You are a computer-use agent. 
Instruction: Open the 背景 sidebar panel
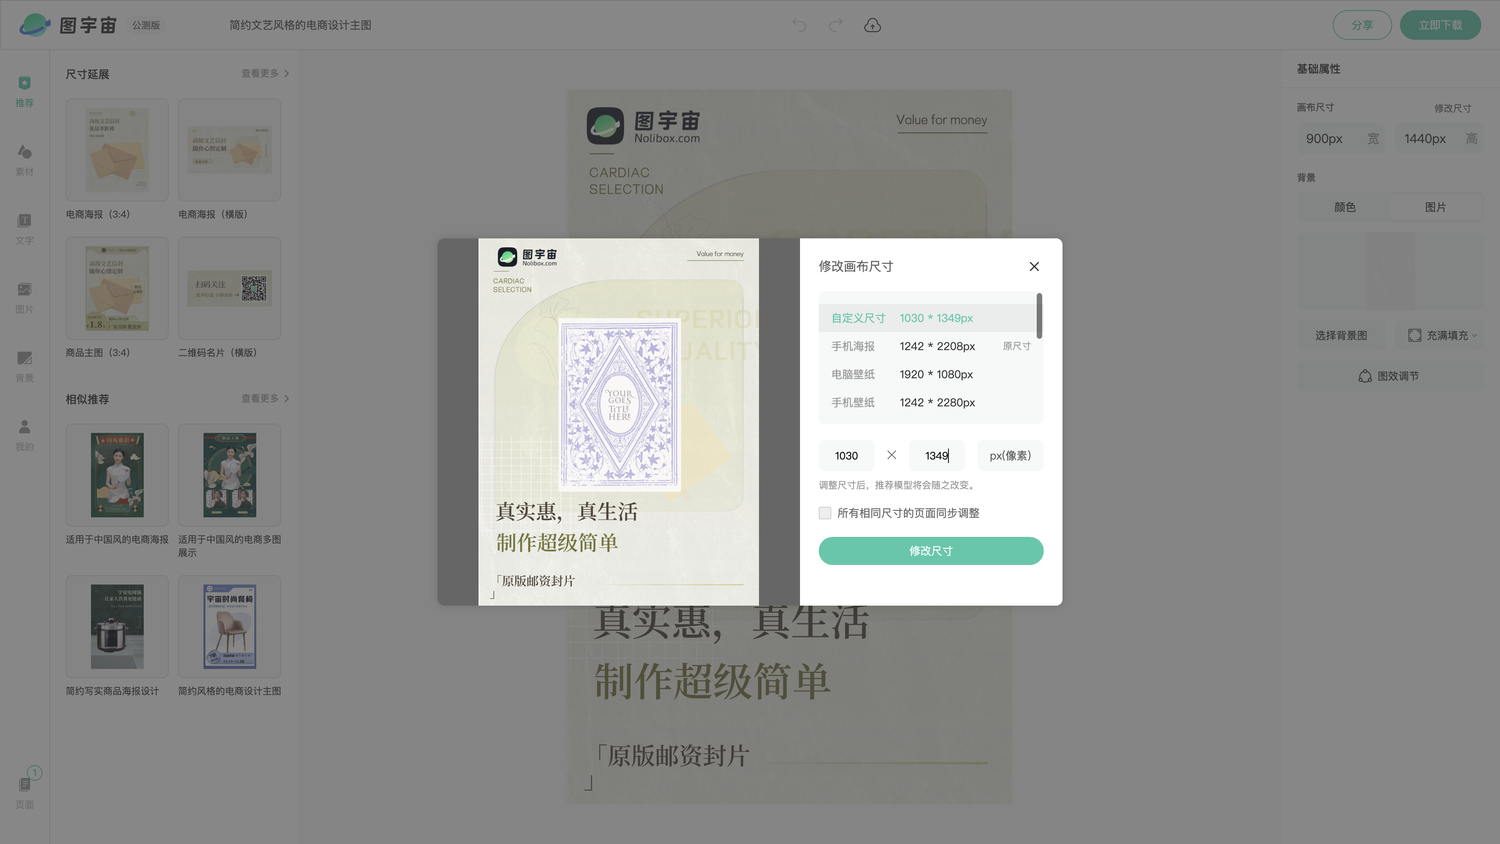(x=25, y=366)
